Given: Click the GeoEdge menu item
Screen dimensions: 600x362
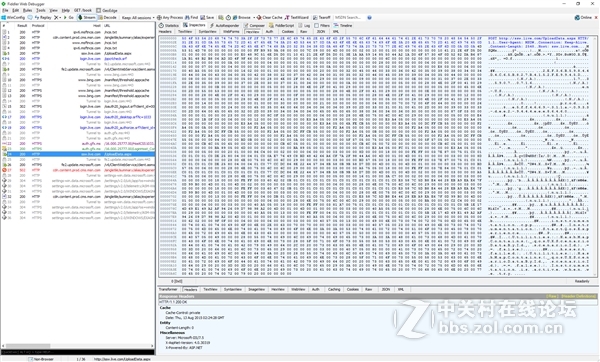Looking at the screenshot, I should click(x=107, y=10).
